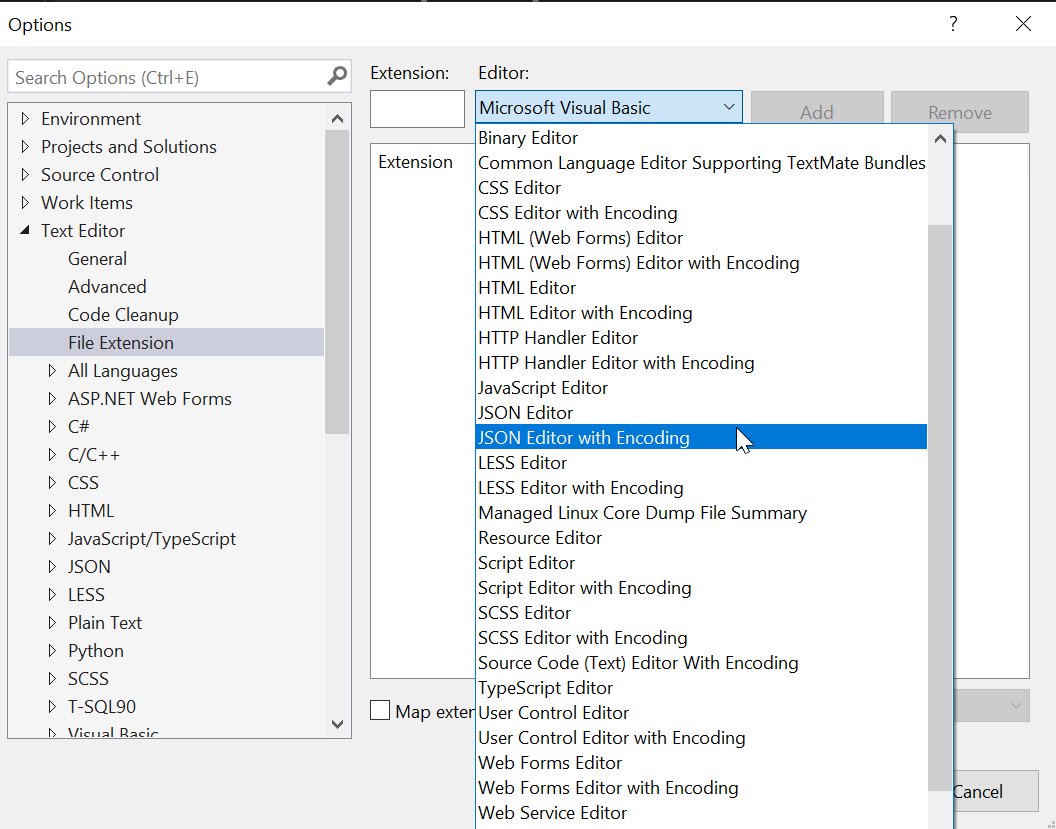Select the General tree item

98,259
